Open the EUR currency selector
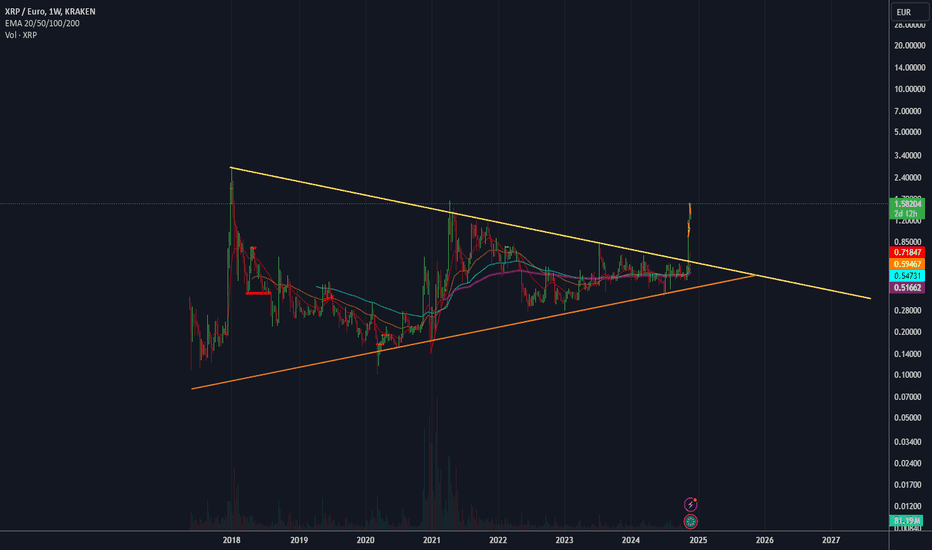This screenshot has width=932, height=550. pos(909,12)
